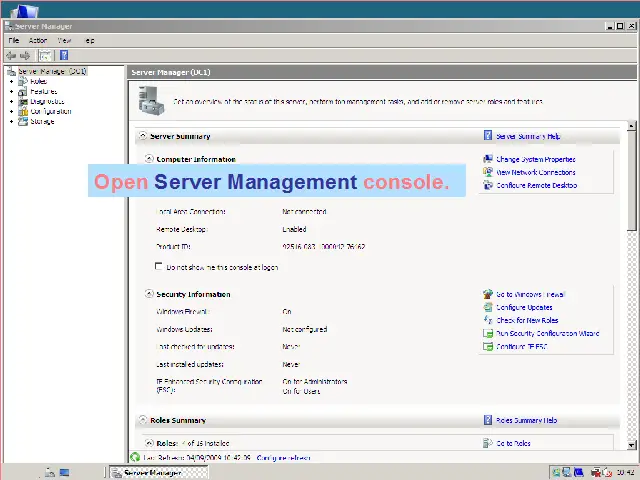Viewport: 640px width, 480px height.
Task: Open View Network Connections link
Action: pyautogui.click(x=536, y=172)
